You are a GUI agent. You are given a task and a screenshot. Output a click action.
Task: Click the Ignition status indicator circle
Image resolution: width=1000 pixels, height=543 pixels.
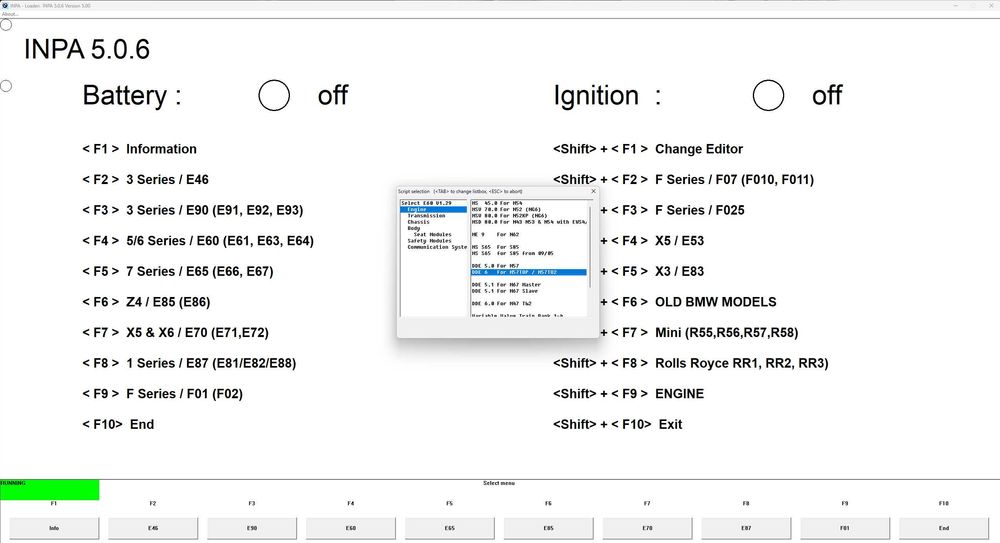768,96
